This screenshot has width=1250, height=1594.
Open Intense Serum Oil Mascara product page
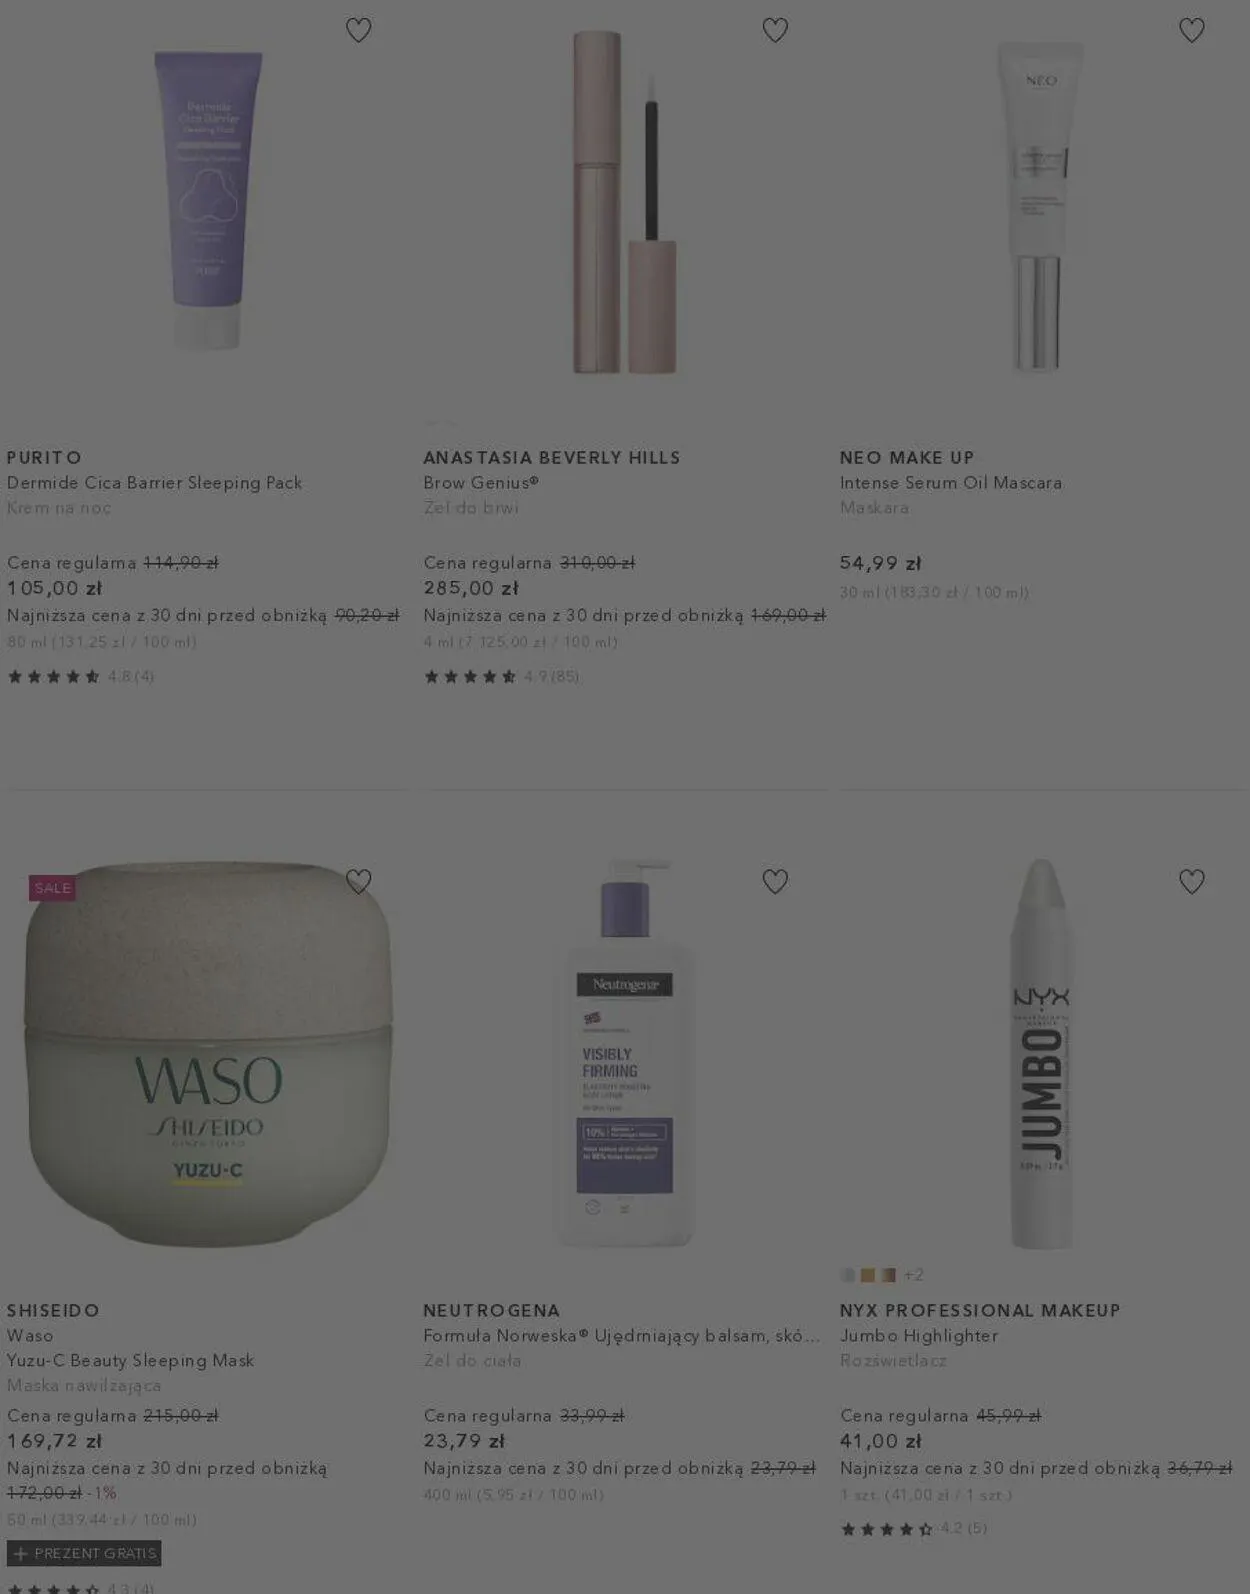(x=951, y=482)
